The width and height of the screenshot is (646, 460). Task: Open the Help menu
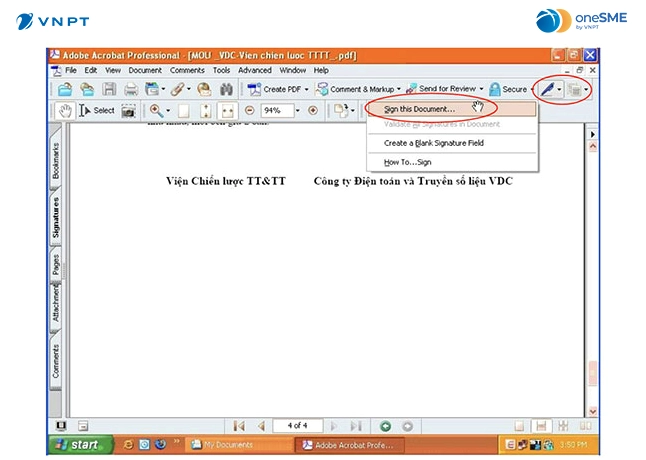(x=321, y=70)
